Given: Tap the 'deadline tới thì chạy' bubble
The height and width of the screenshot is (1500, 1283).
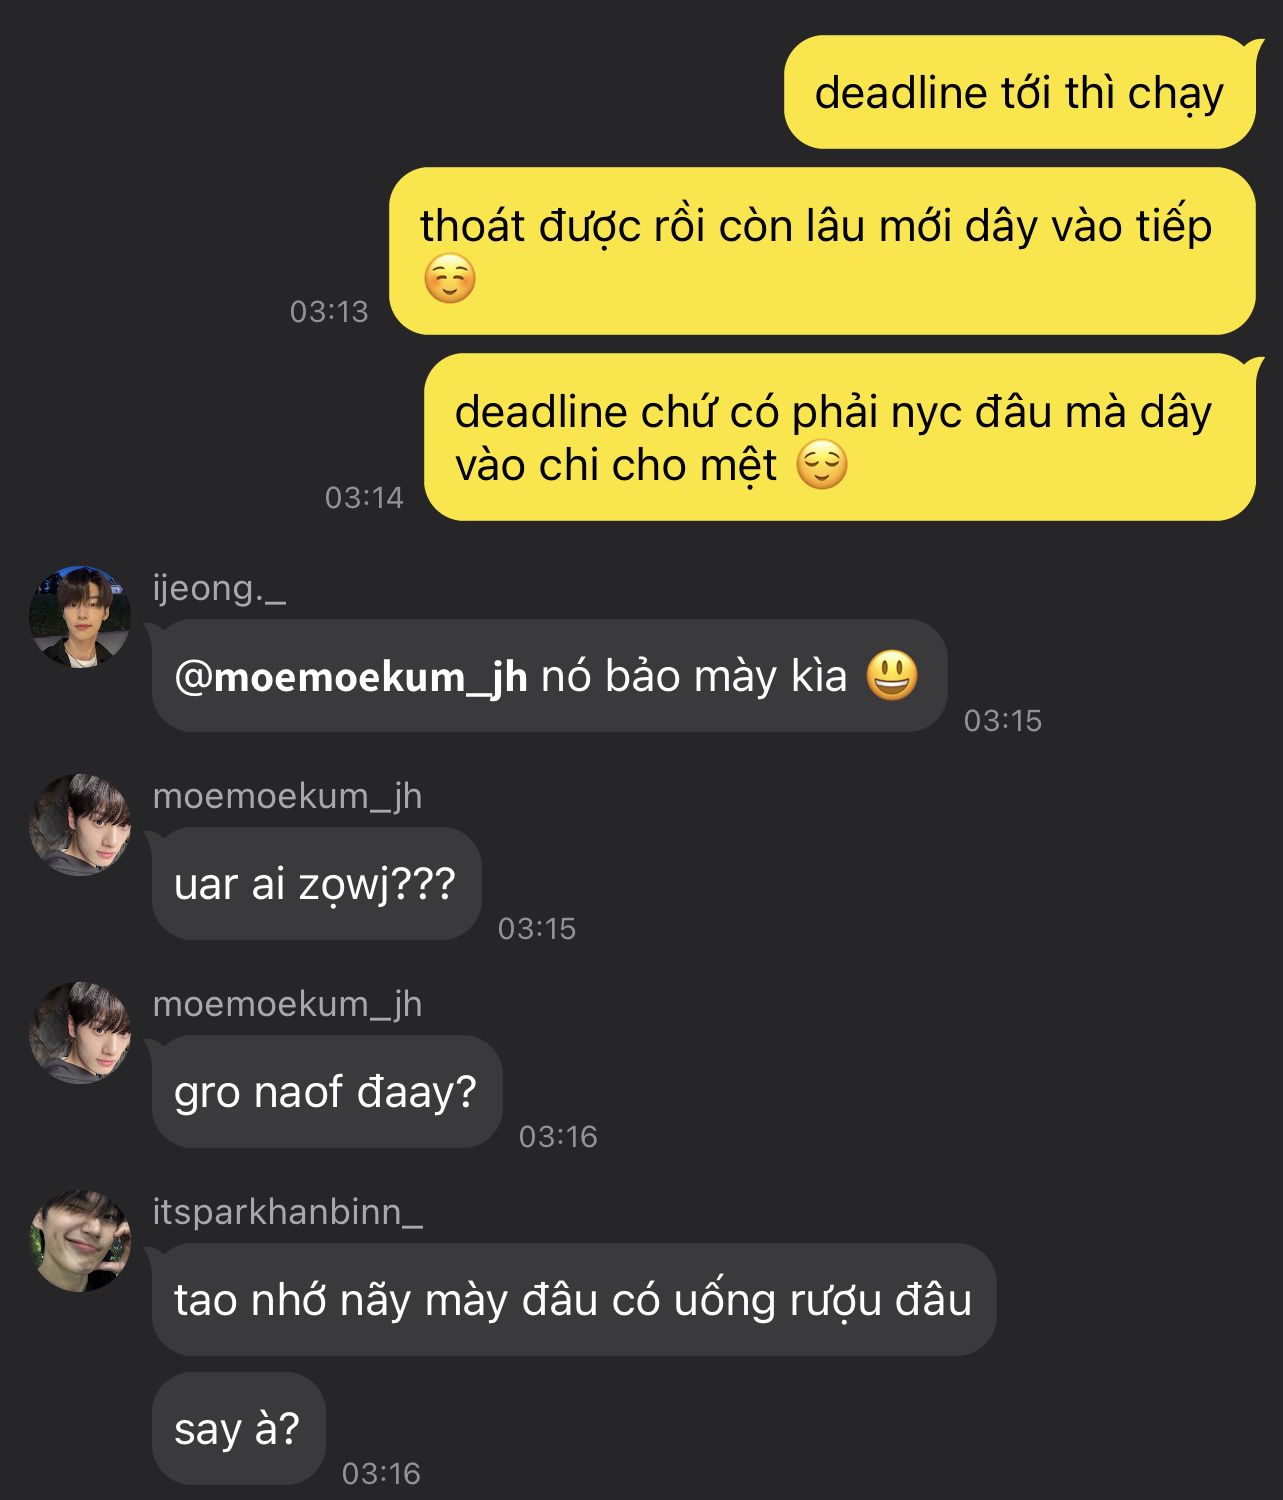Looking at the screenshot, I should coord(1019,92).
